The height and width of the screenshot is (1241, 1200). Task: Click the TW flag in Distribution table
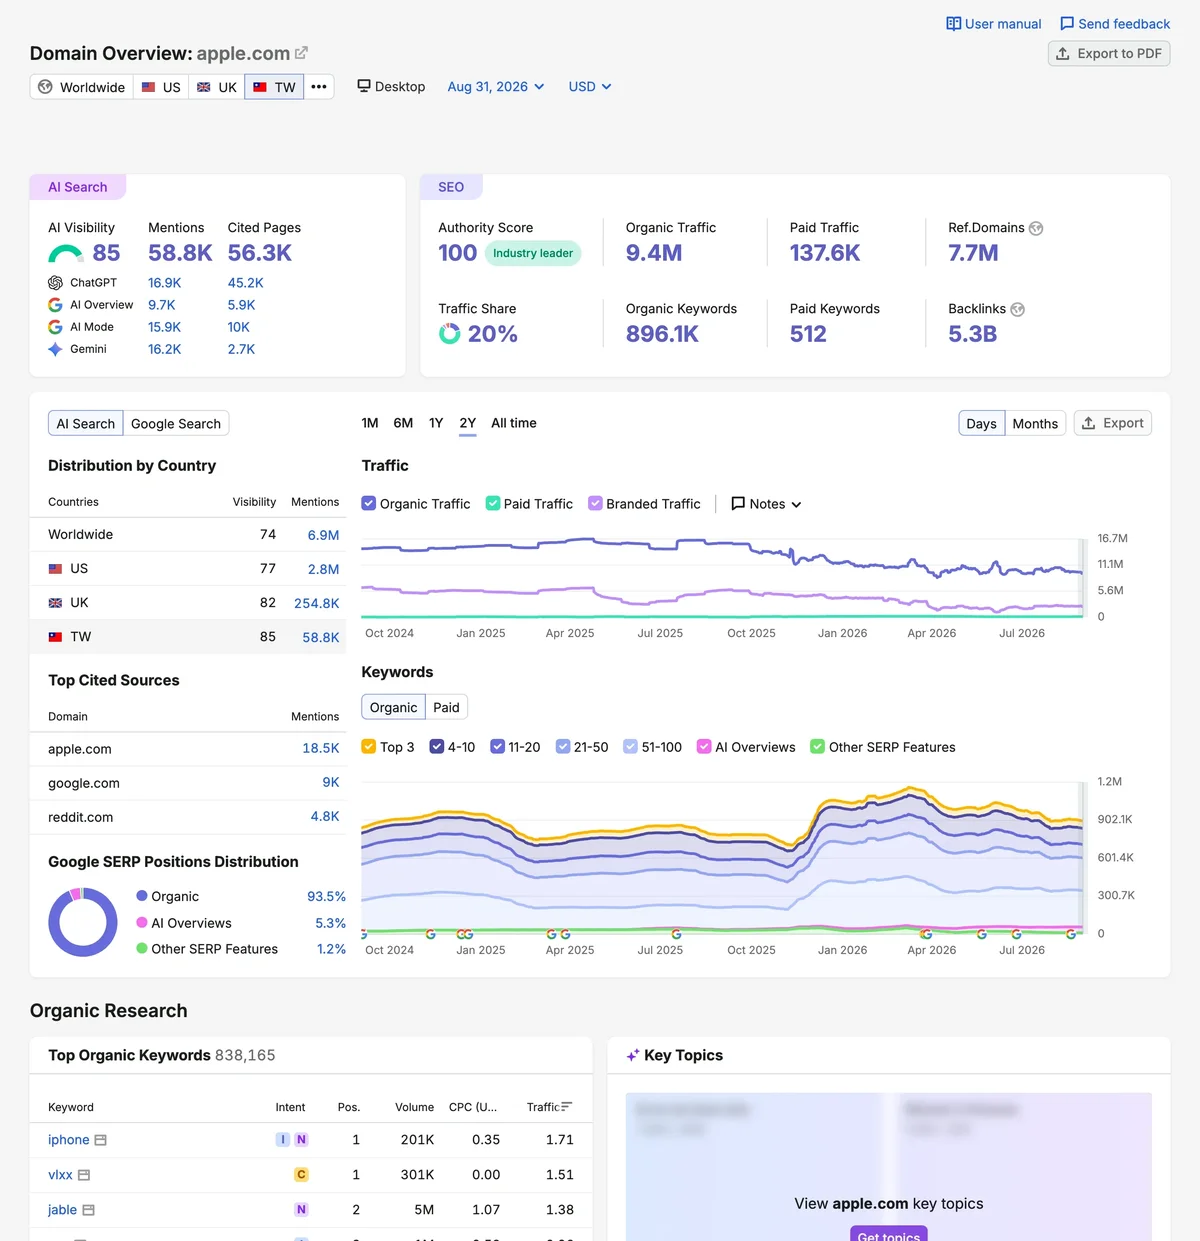pyautogui.click(x=56, y=637)
